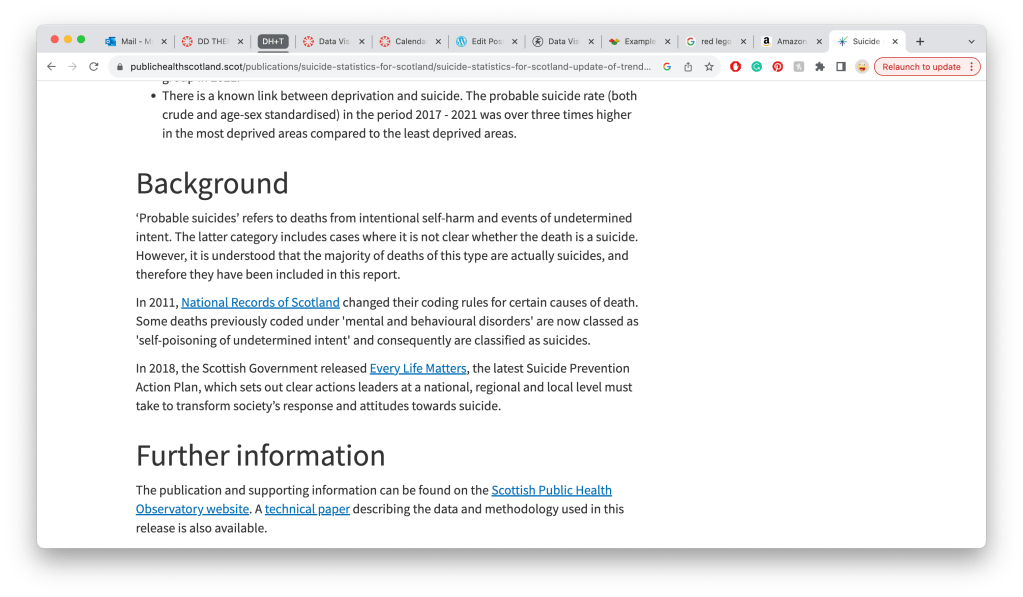Expand the tab search chevron
1023x597 pixels.
tap(970, 42)
